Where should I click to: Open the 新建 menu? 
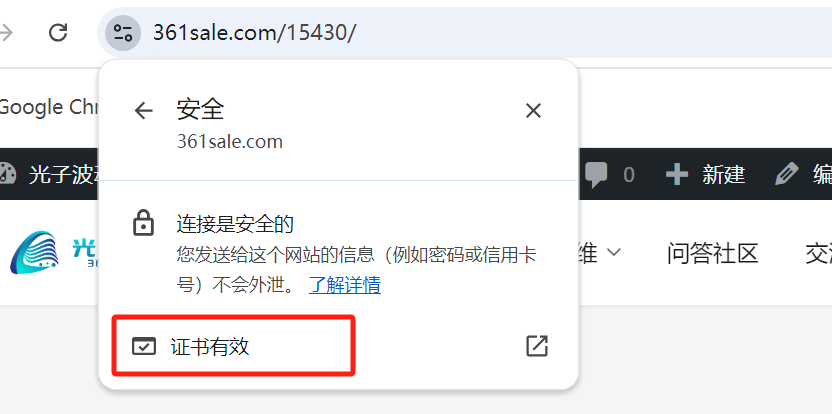click(x=706, y=174)
